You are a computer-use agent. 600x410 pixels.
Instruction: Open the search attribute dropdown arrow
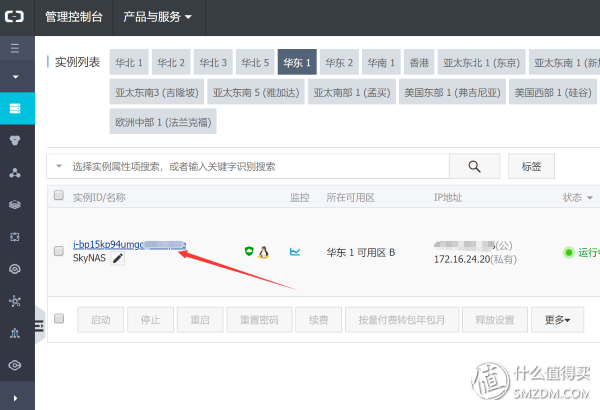[x=59, y=166]
